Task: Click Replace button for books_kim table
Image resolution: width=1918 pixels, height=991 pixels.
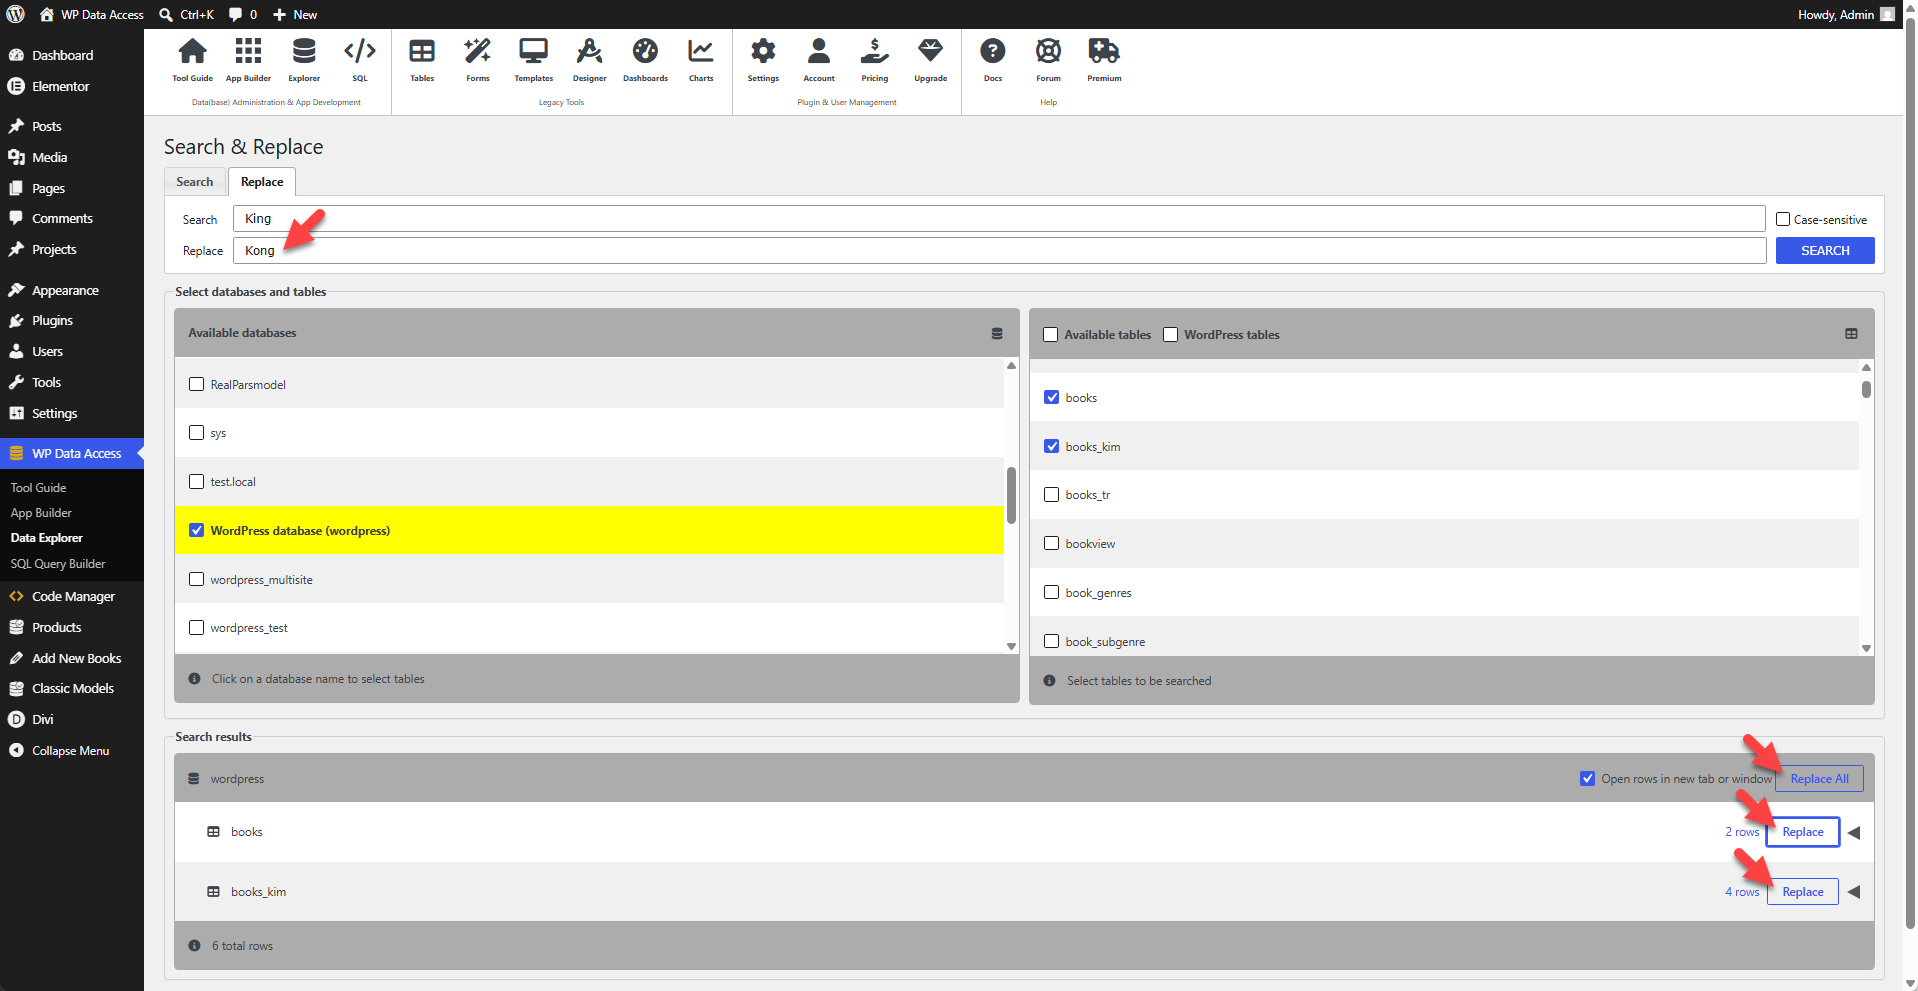Action: [x=1803, y=892]
